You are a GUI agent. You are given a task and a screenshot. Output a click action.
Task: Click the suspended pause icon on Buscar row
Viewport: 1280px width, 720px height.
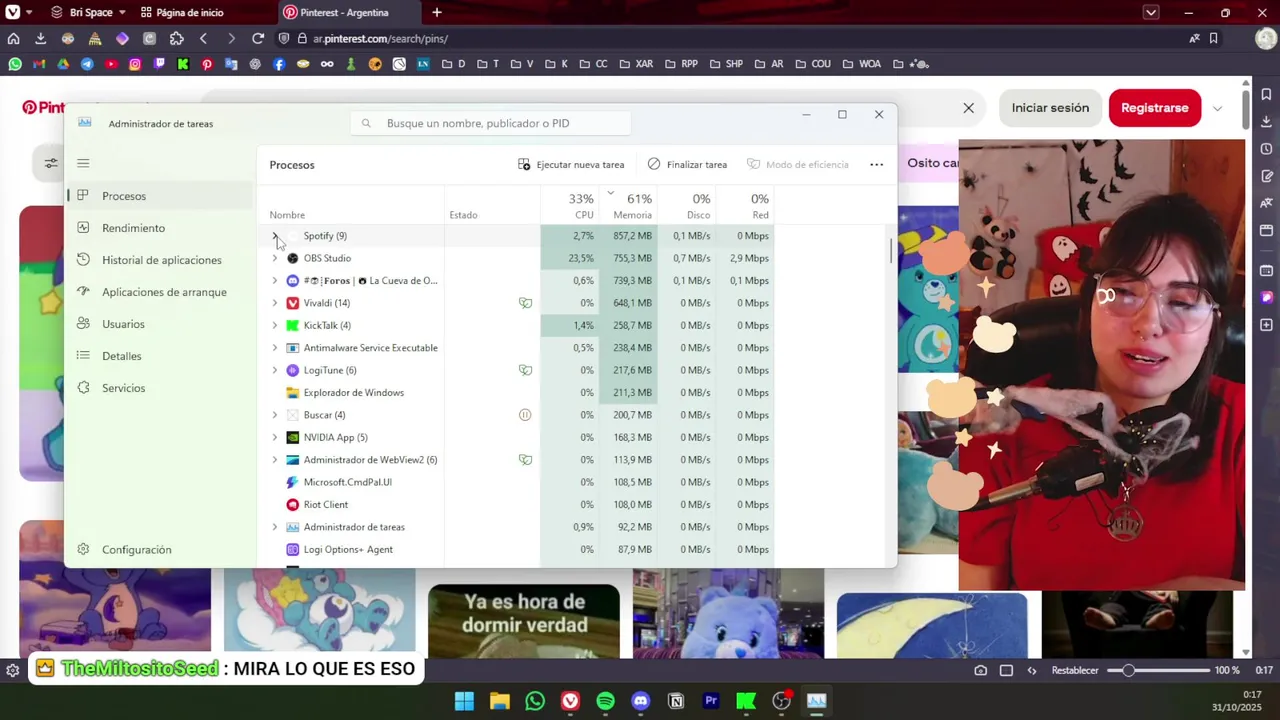[x=525, y=415]
